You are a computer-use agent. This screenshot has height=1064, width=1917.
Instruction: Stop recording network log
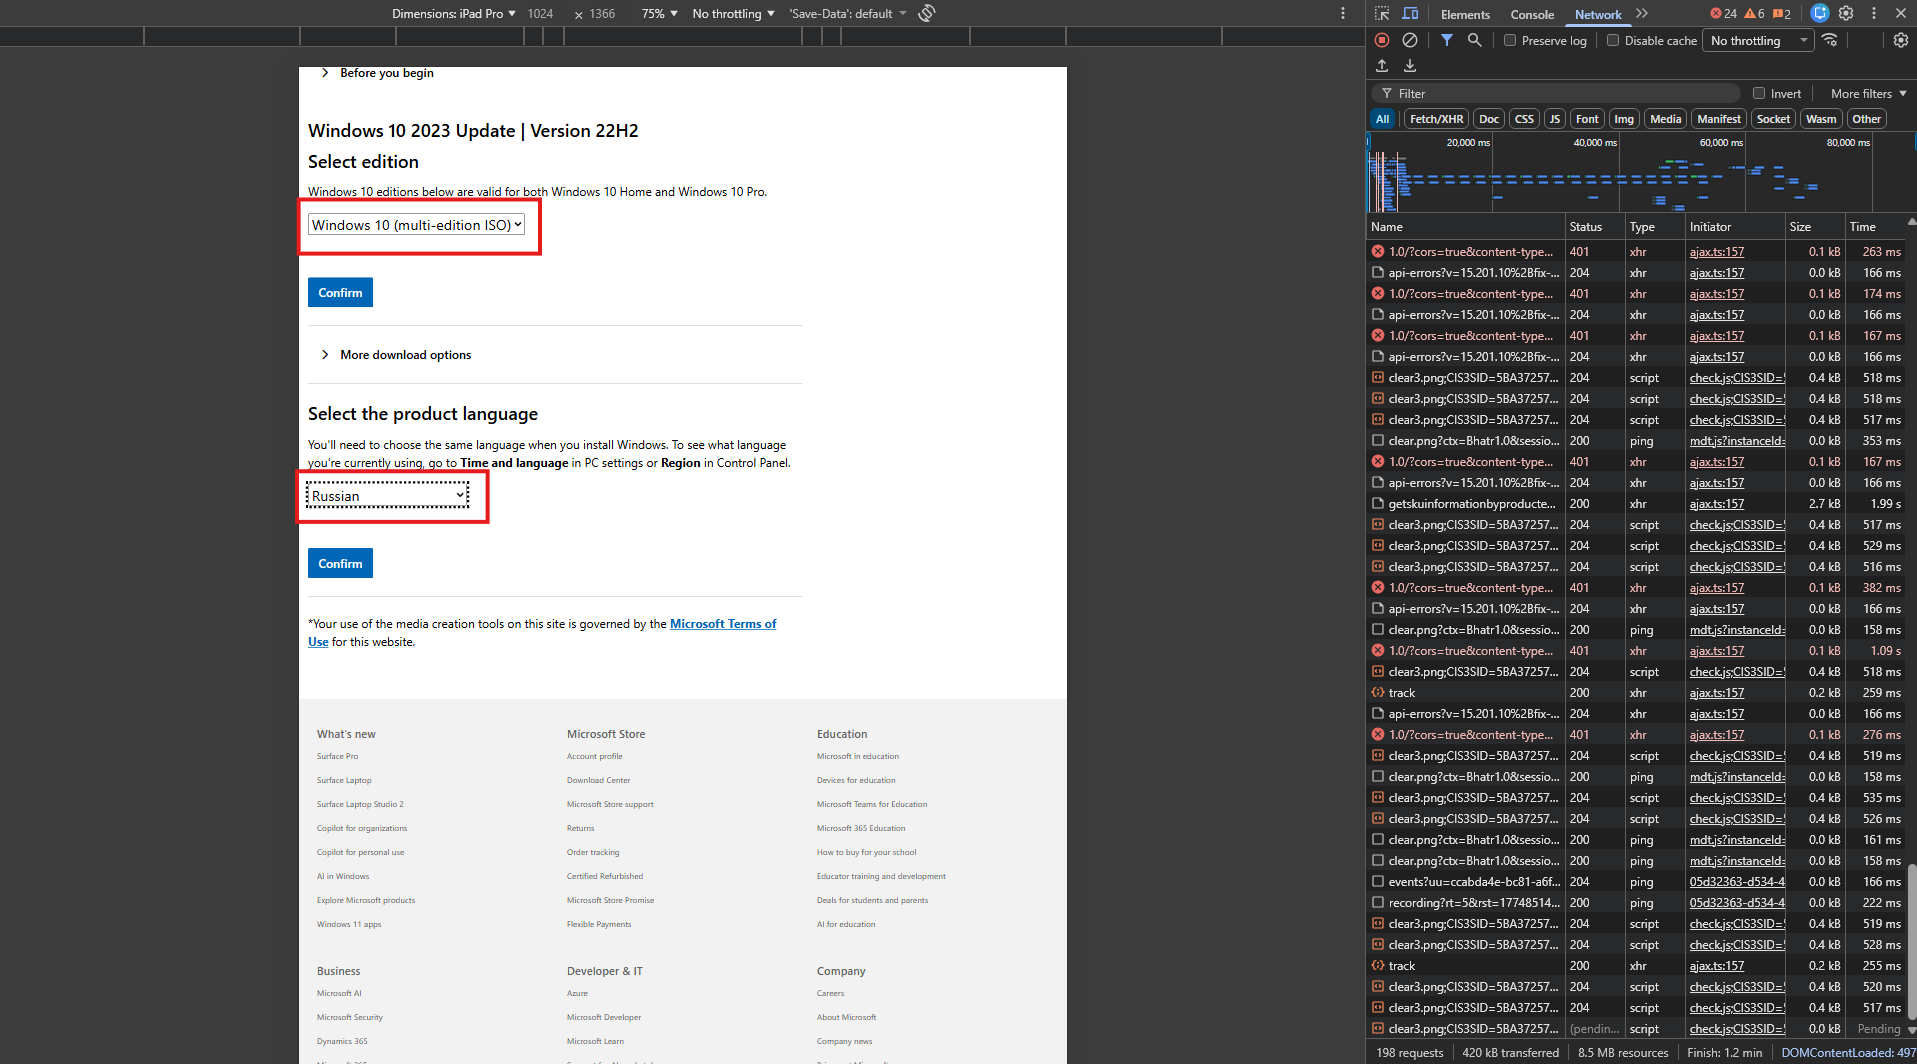pos(1382,40)
